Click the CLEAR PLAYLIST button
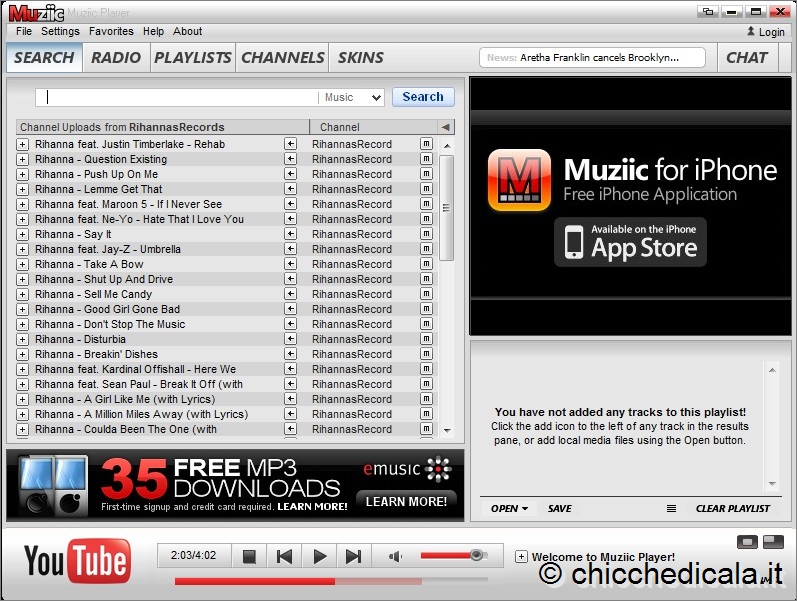 click(x=733, y=508)
